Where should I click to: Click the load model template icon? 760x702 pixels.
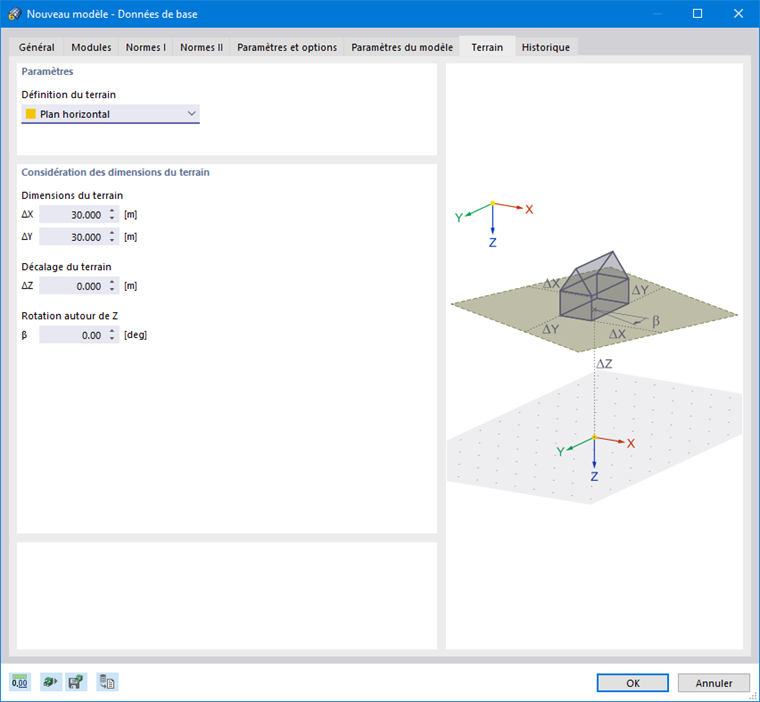[x=50, y=682]
